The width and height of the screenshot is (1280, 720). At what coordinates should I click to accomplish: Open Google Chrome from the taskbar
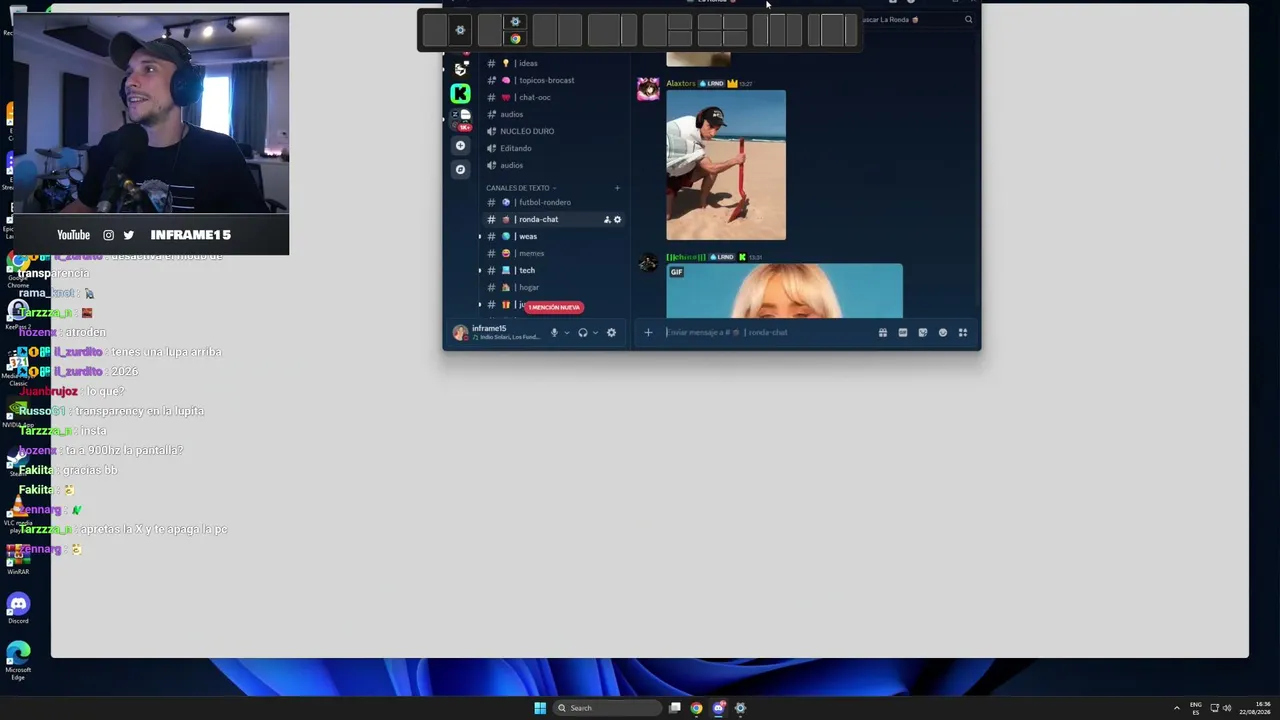click(x=696, y=708)
